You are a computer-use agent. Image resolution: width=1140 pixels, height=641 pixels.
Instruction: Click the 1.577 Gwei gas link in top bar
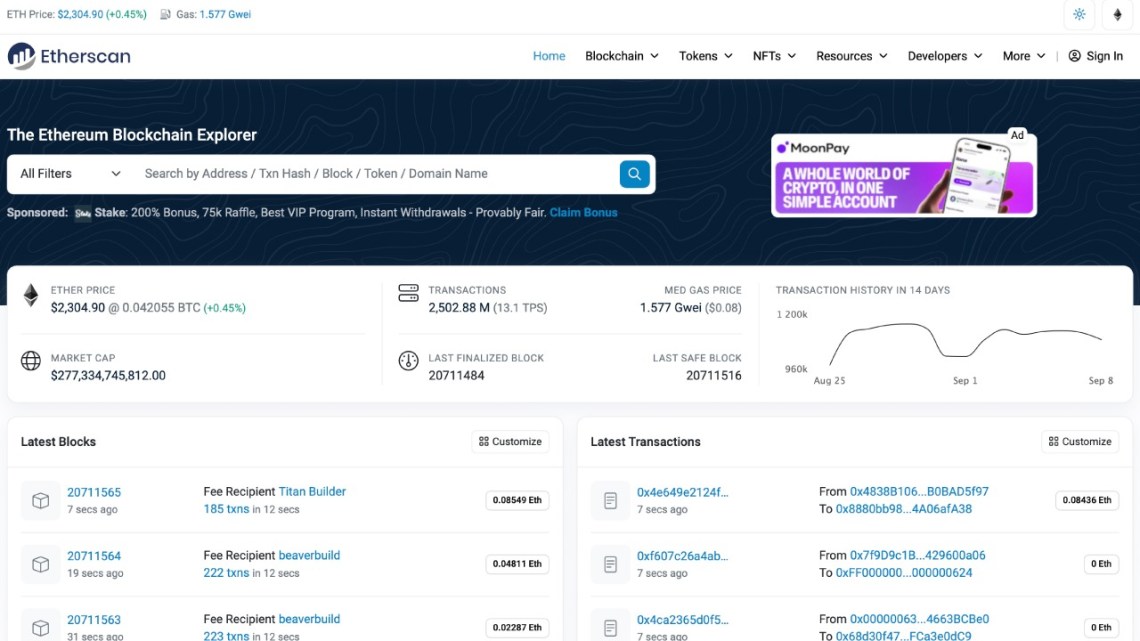pyautogui.click(x=225, y=15)
